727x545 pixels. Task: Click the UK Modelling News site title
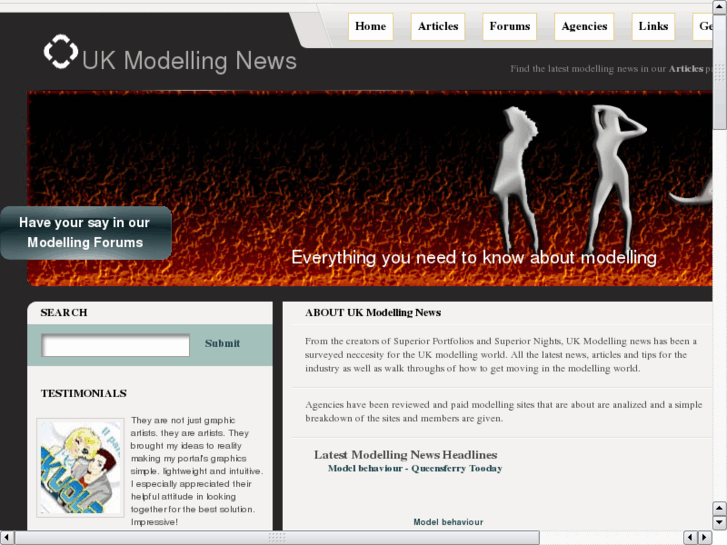coord(189,61)
